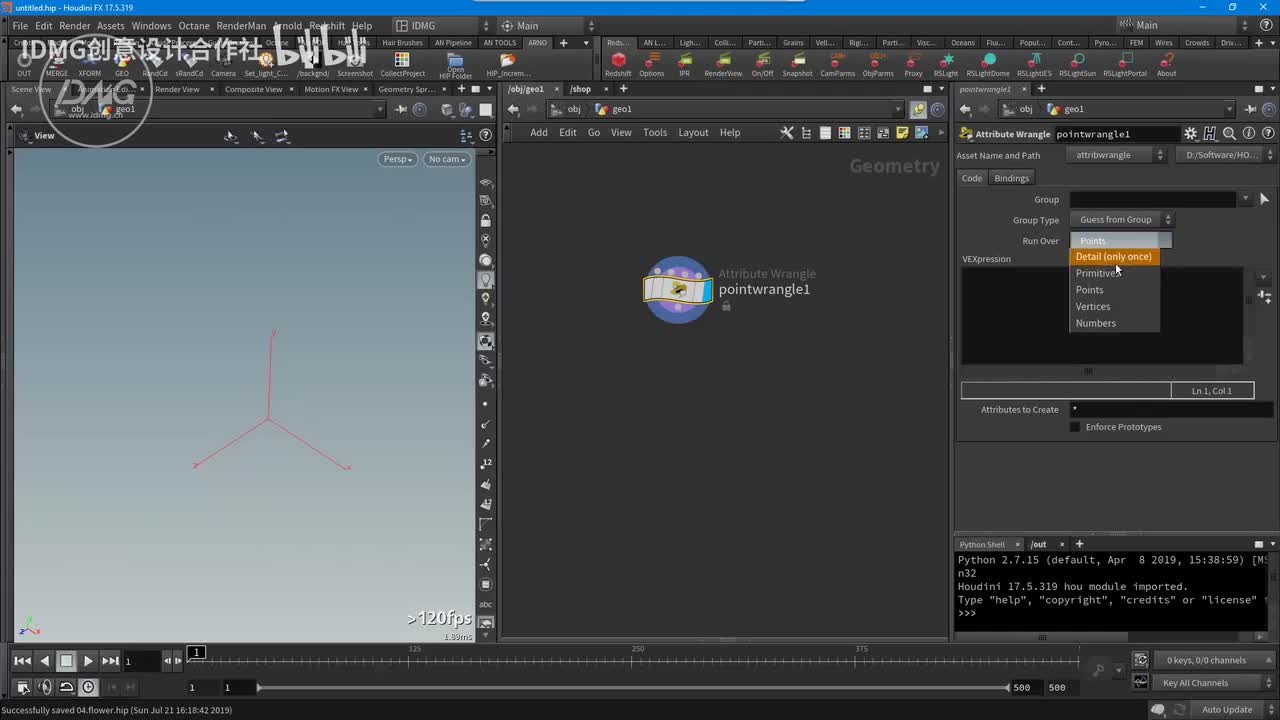Select Detail (only once) option
1280x720 pixels.
click(x=1113, y=257)
